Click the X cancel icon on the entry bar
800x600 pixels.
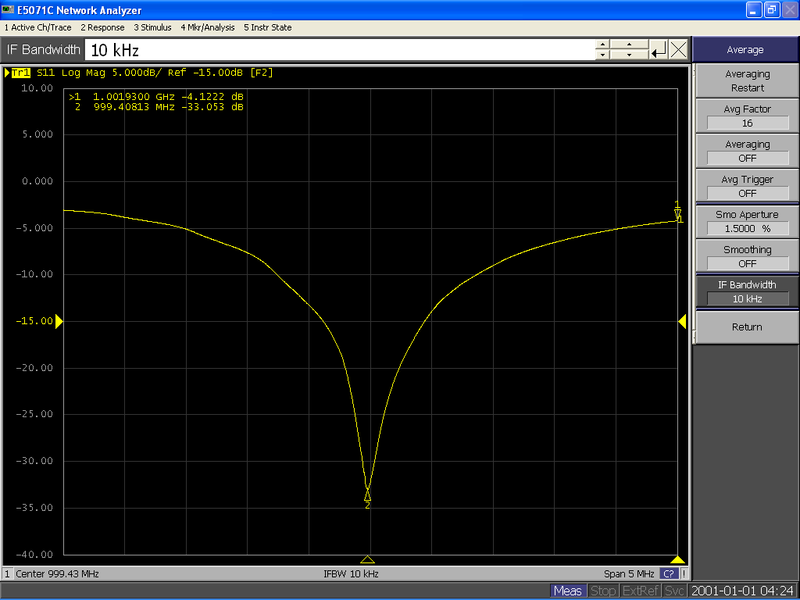coord(678,48)
